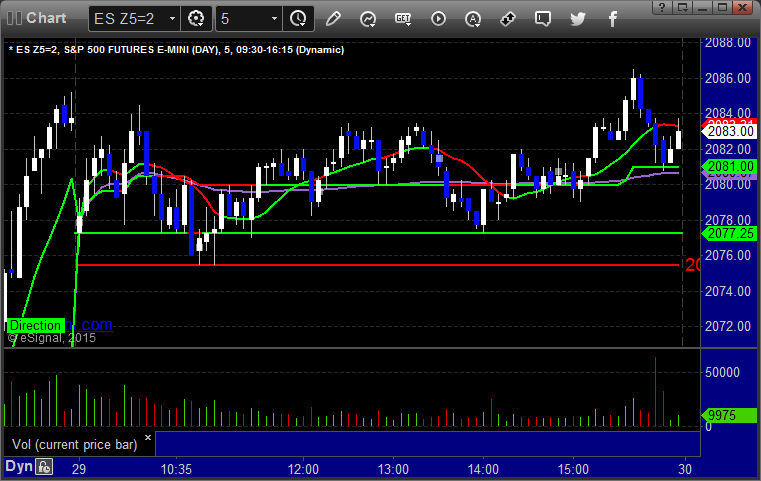Open the studies chart icon menu

tap(368, 19)
